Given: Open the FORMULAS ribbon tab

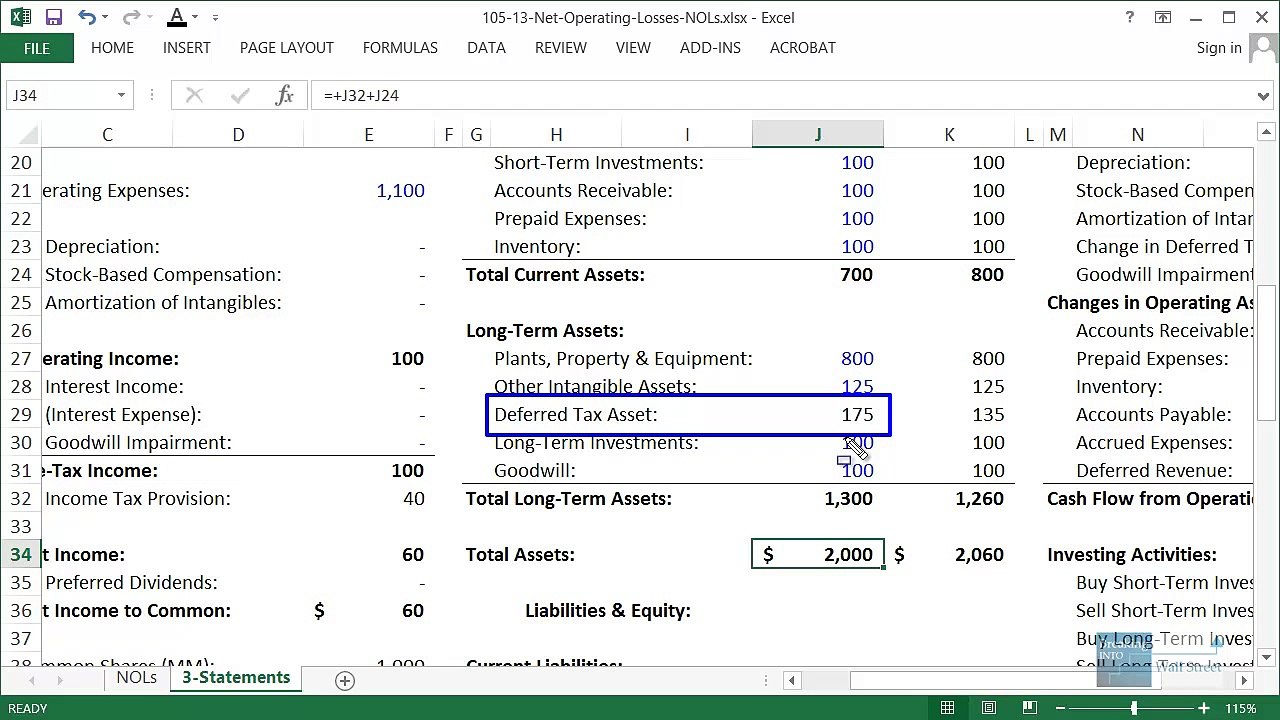Looking at the screenshot, I should (x=400, y=48).
